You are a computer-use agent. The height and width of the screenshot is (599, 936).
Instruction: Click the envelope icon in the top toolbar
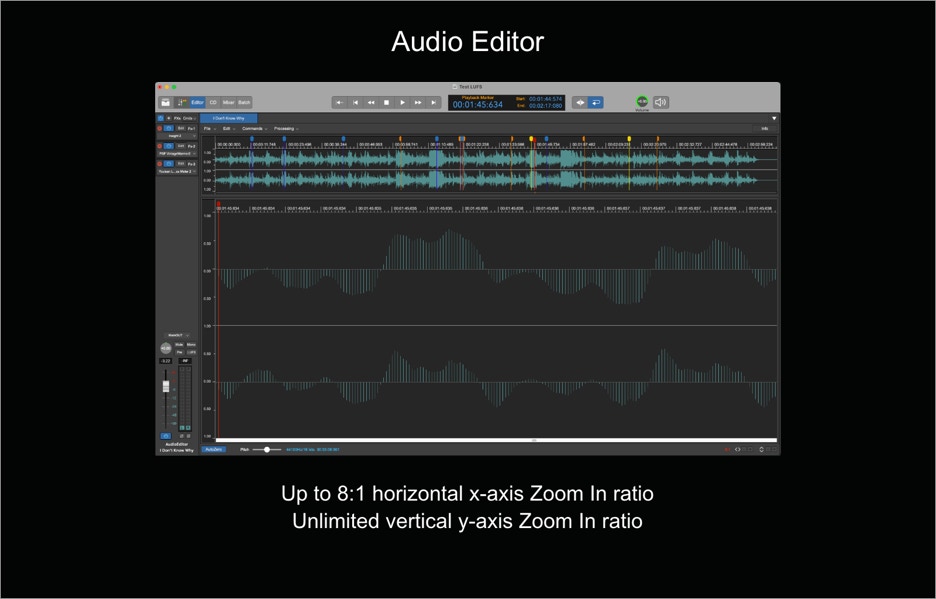[166, 102]
